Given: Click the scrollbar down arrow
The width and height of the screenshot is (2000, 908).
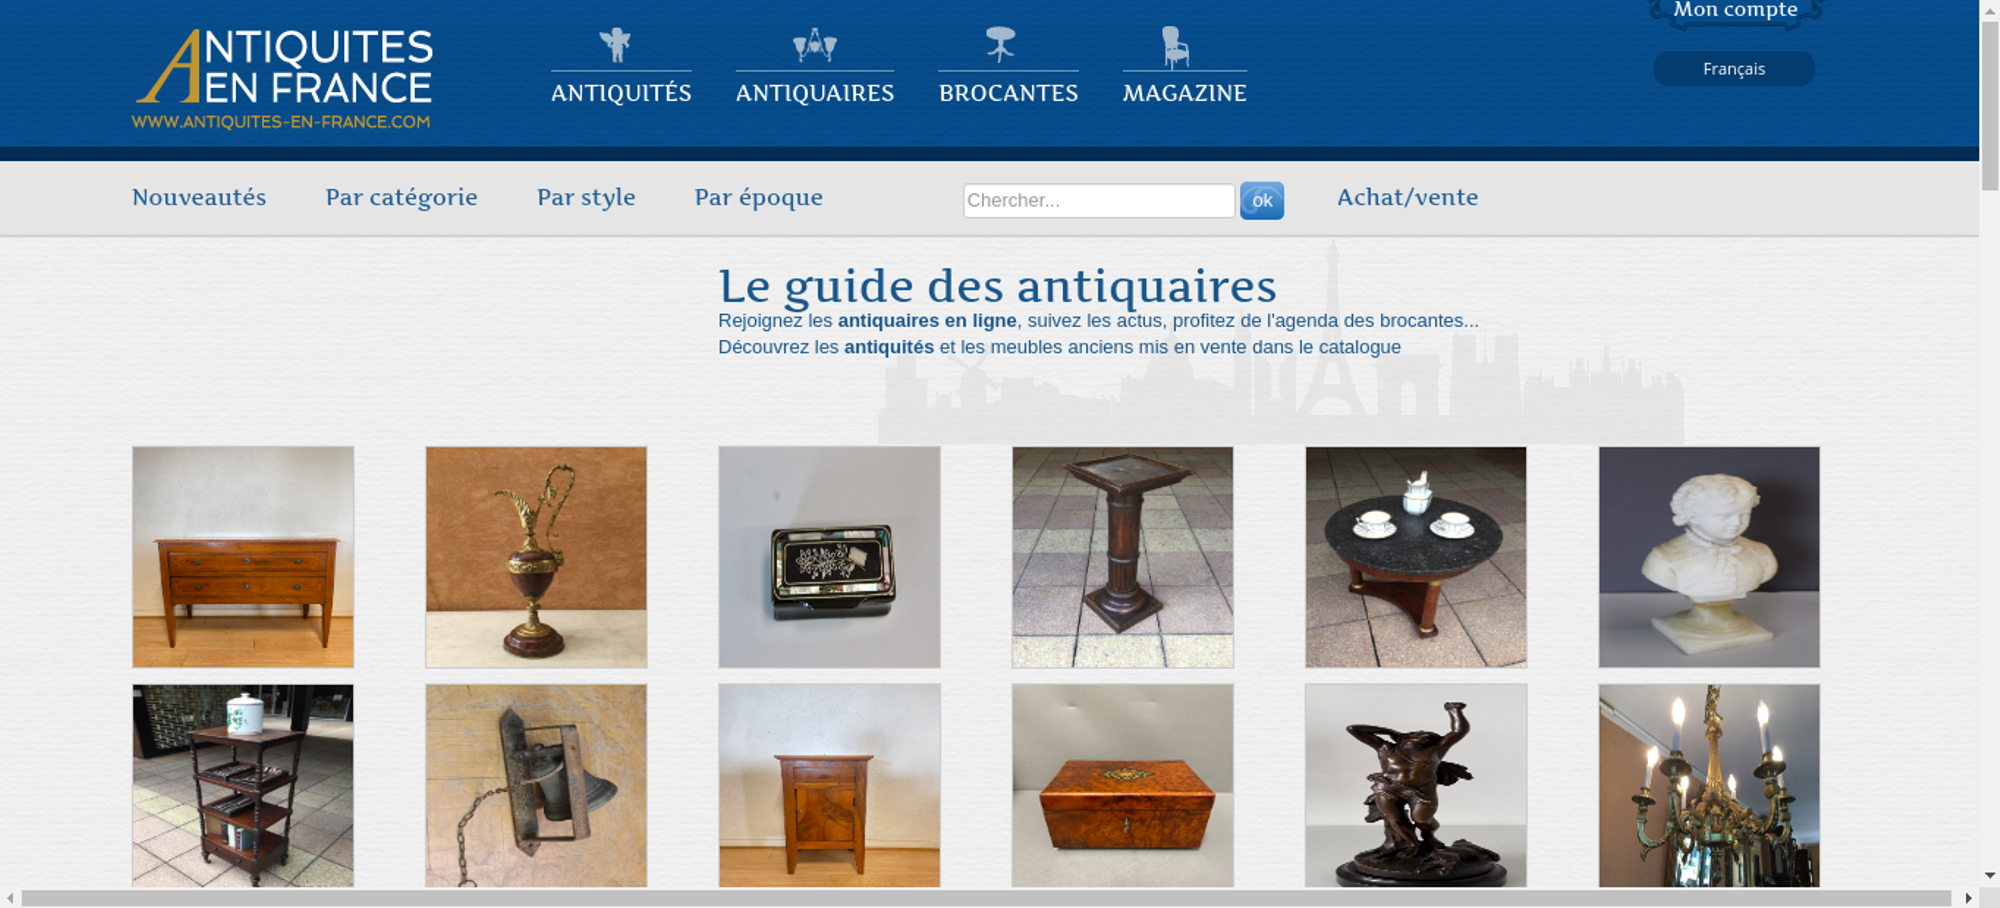Looking at the screenshot, I should 1990,876.
